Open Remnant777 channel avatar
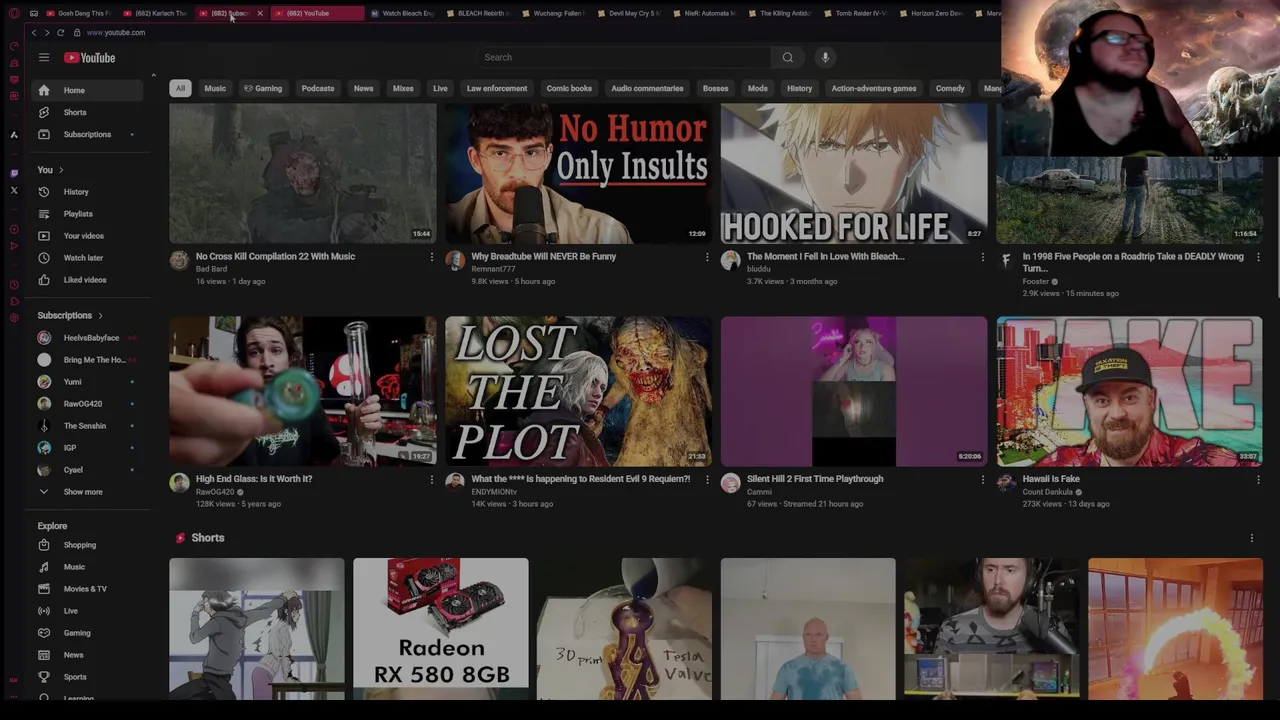Image resolution: width=1280 pixels, height=720 pixels. [455, 261]
